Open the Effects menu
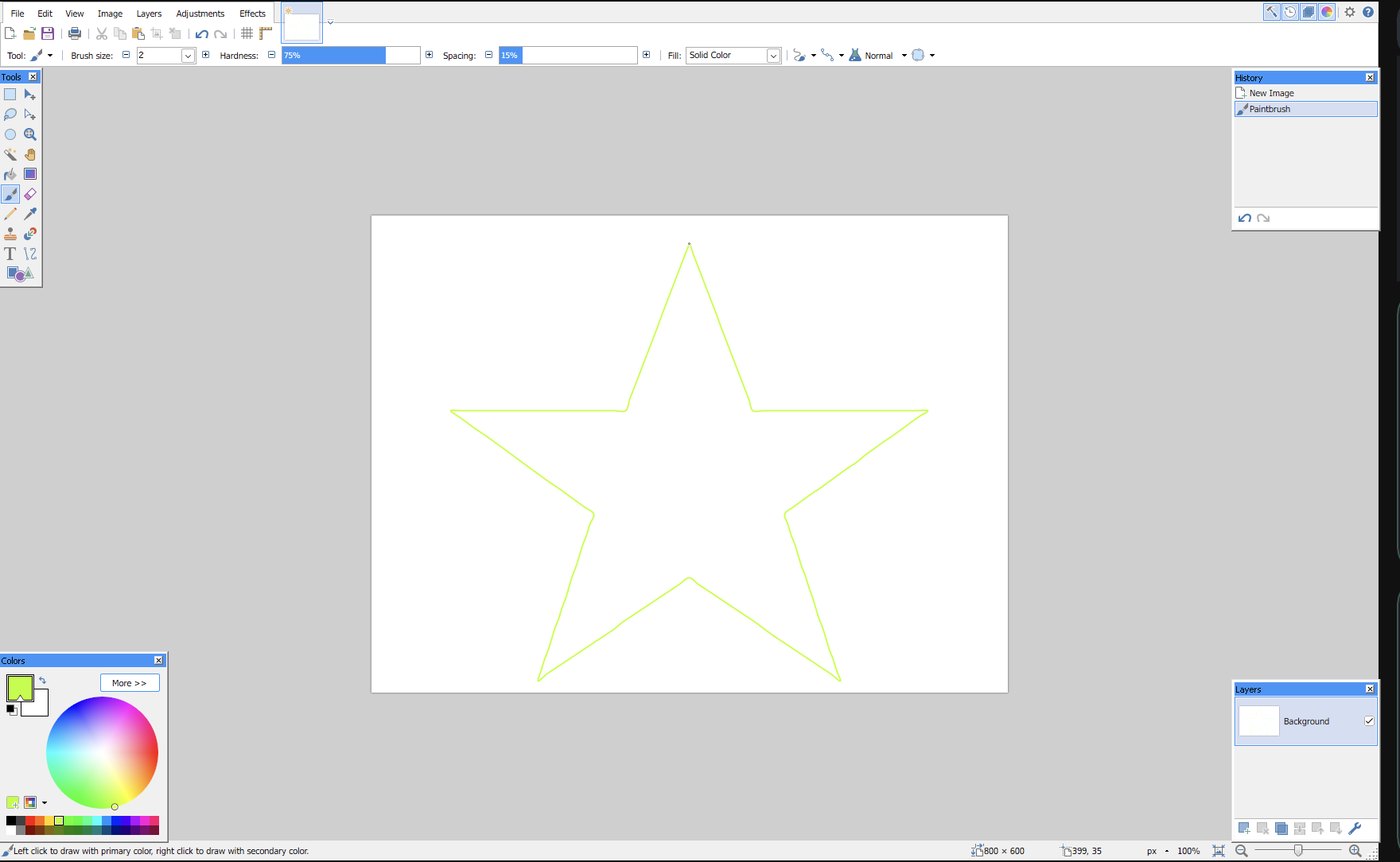1400x862 pixels. point(252,14)
